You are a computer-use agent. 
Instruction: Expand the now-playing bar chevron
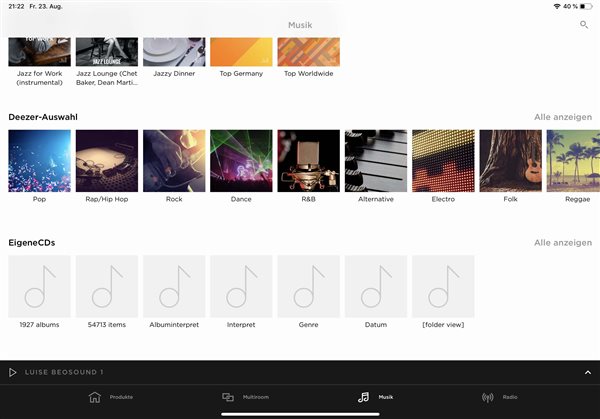pyautogui.click(x=587, y=372)
